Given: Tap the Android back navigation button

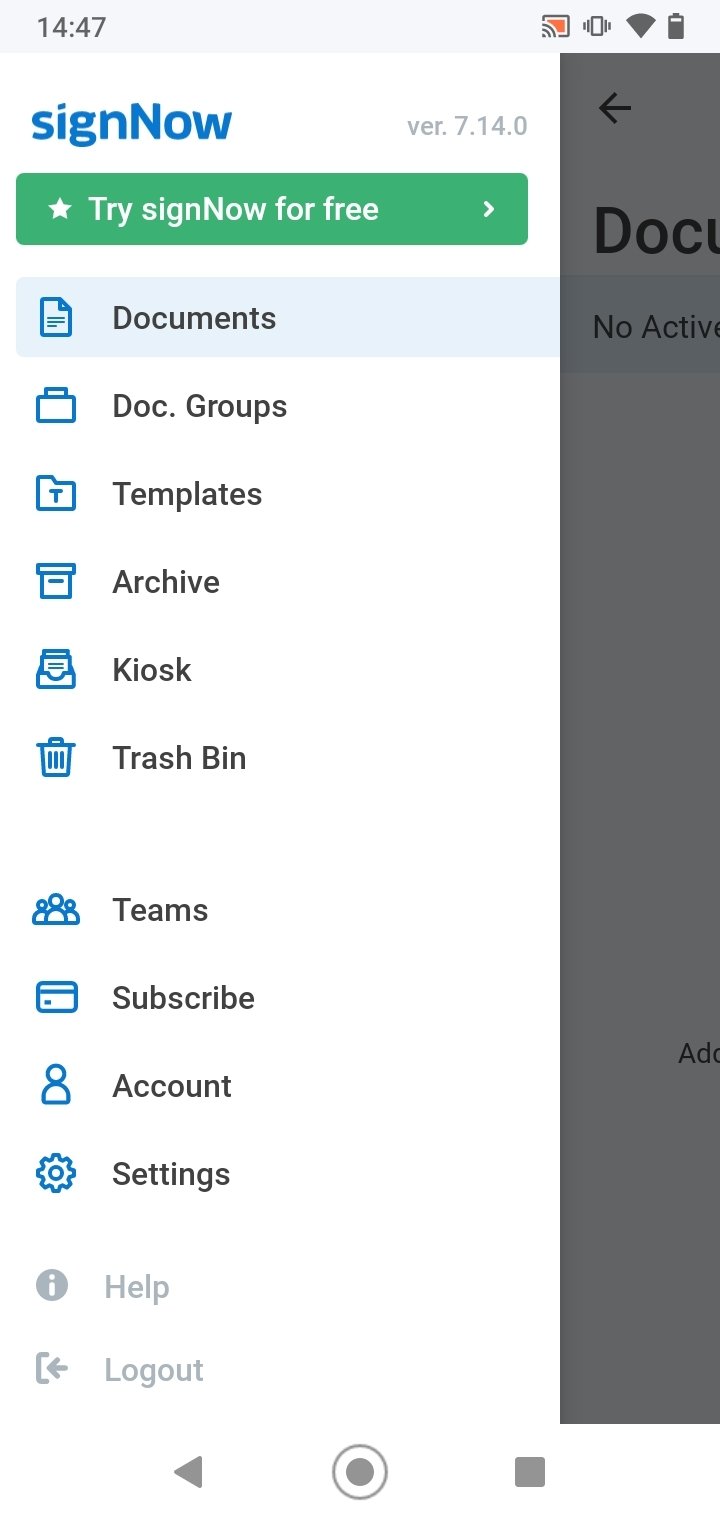Looking at the screenshot, I should (188, 1471).
